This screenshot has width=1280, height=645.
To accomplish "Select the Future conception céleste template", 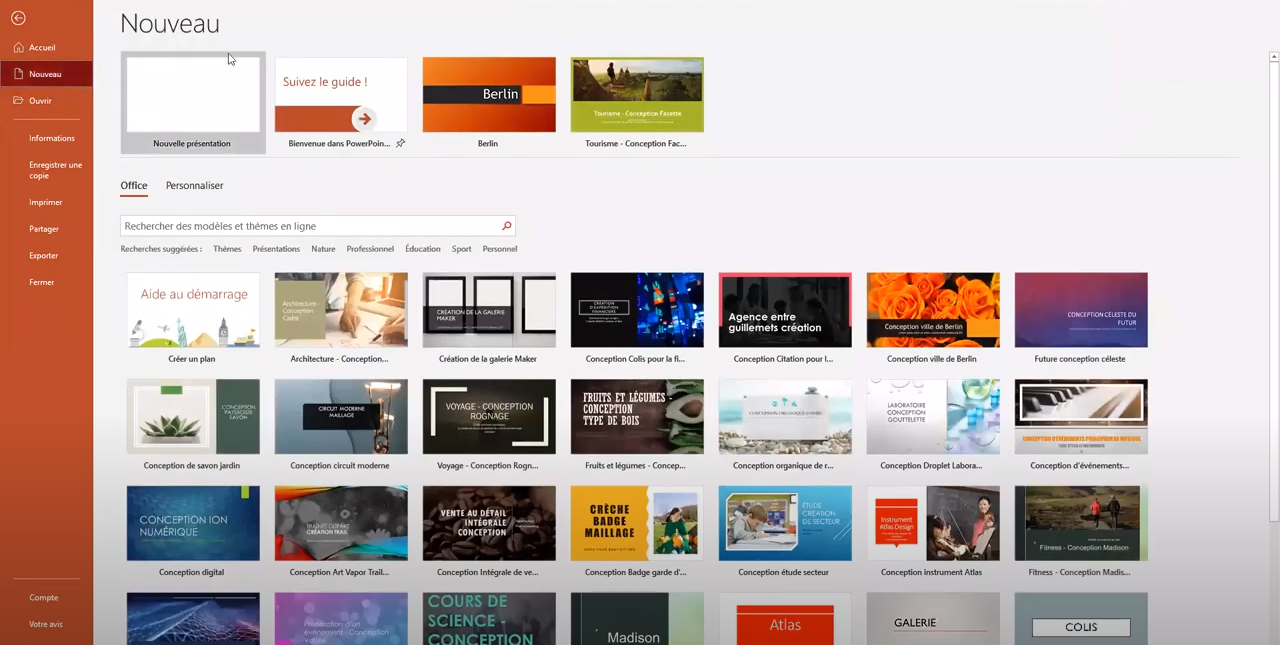I will pos(1081,318).
